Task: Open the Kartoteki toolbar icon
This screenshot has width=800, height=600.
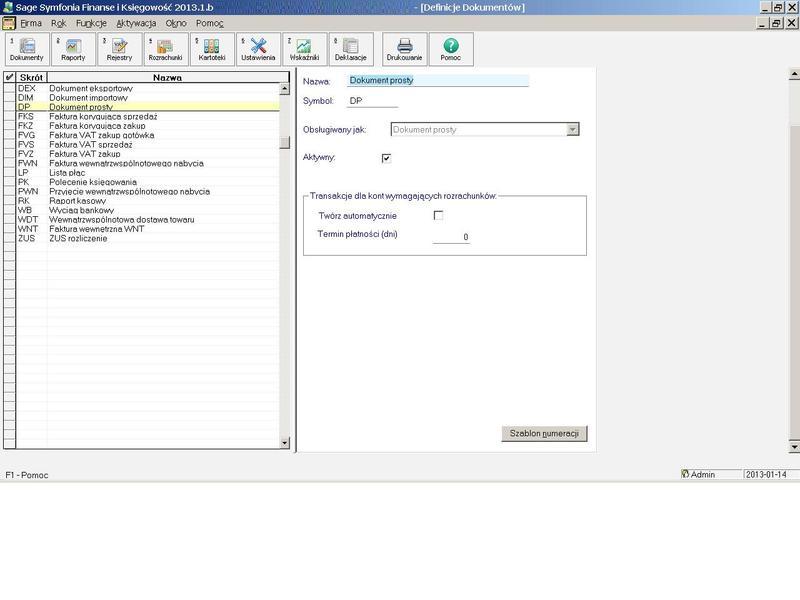Action: point(212,49)
